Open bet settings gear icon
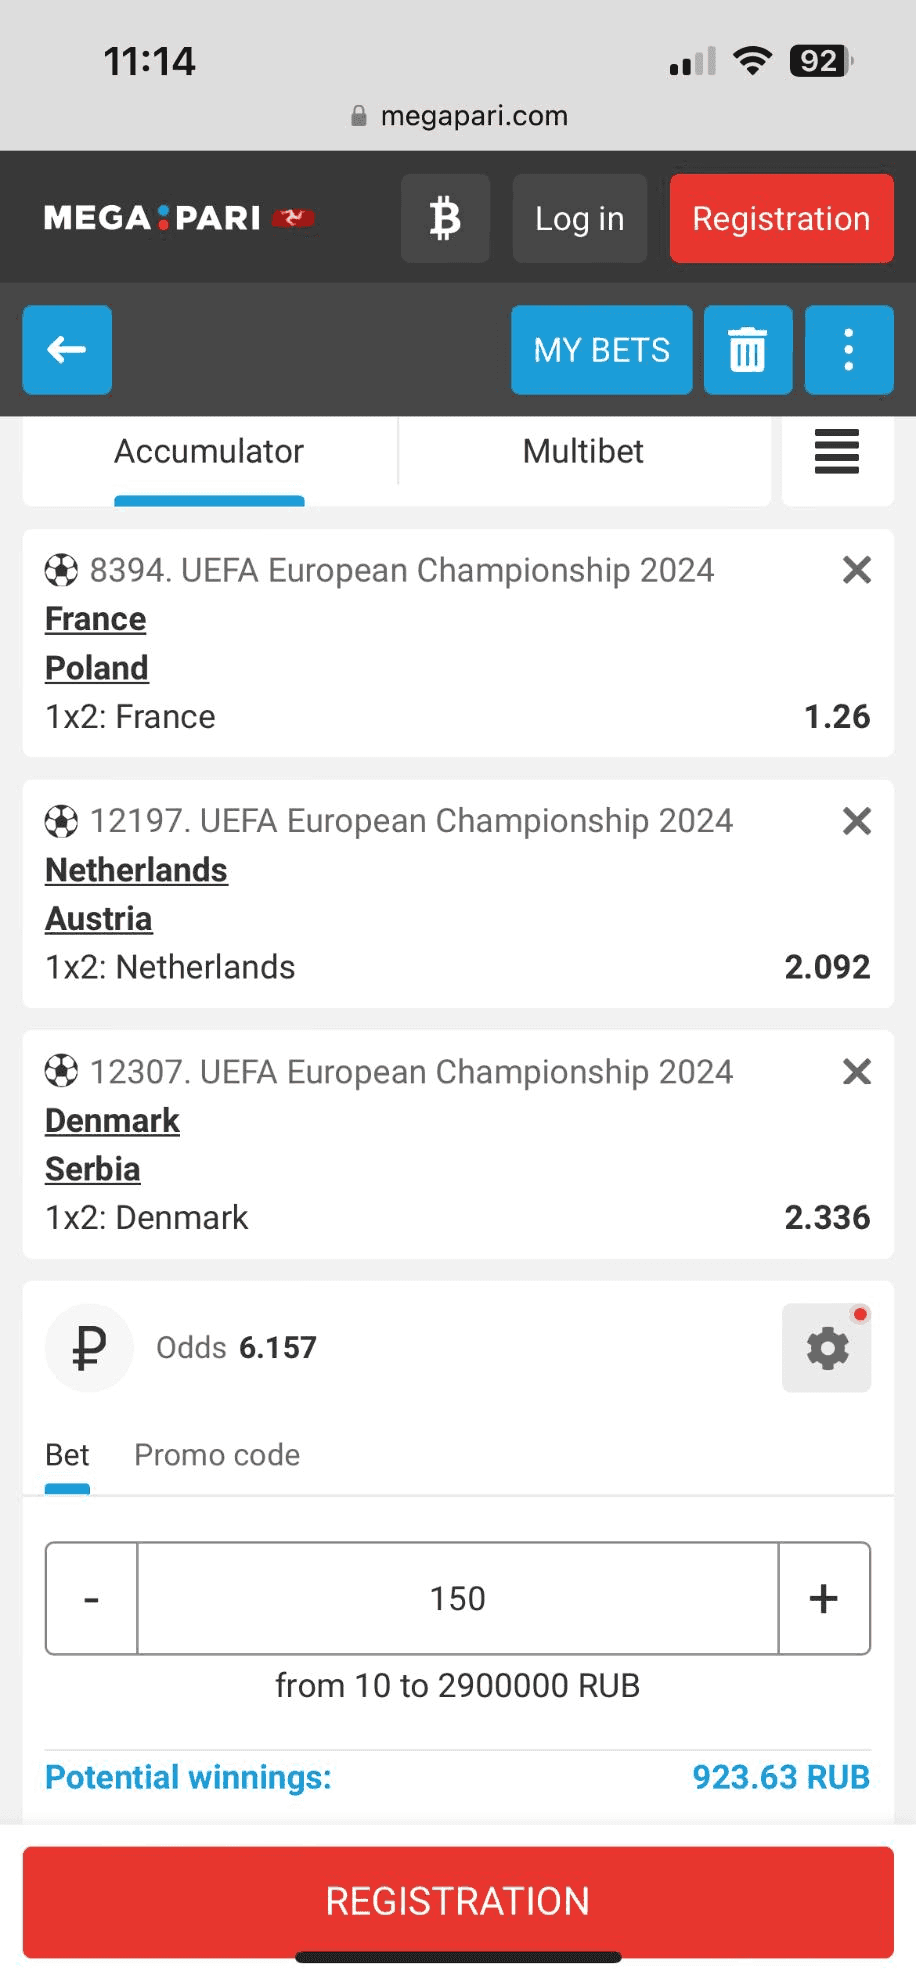 tap(826, 1348)
